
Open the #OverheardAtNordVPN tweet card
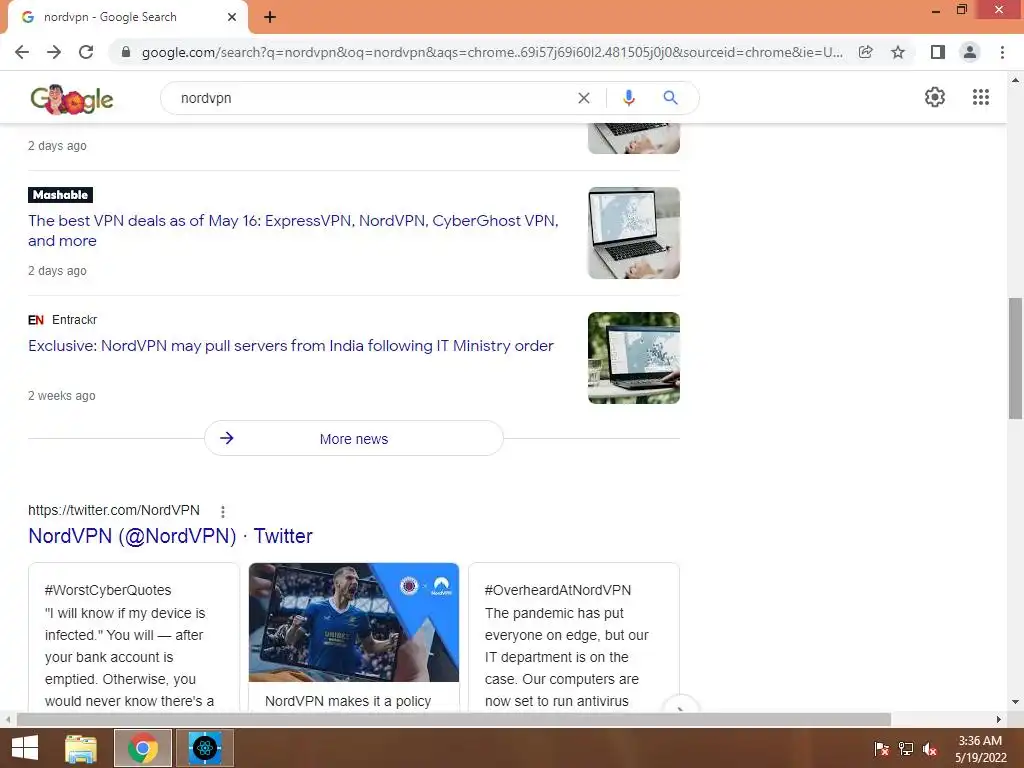(x=574, y=637)
